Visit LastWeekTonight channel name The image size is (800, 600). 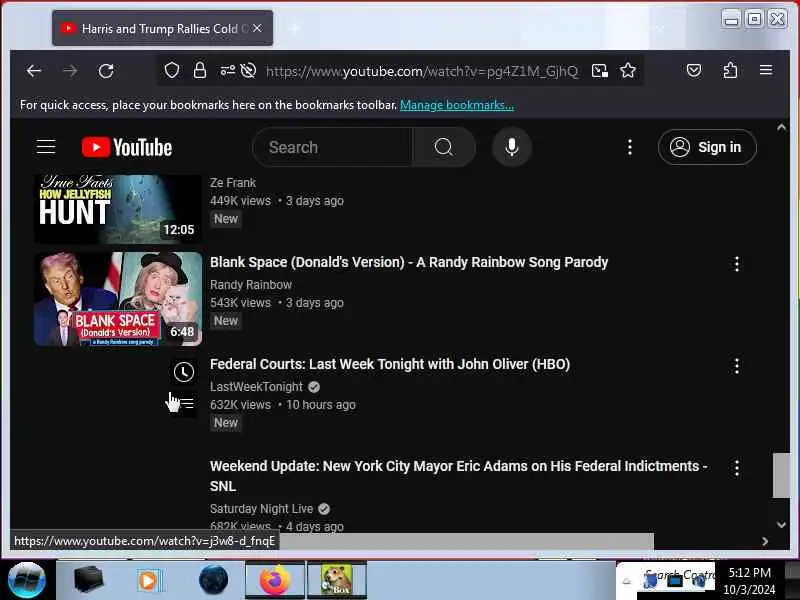(256, 387)
